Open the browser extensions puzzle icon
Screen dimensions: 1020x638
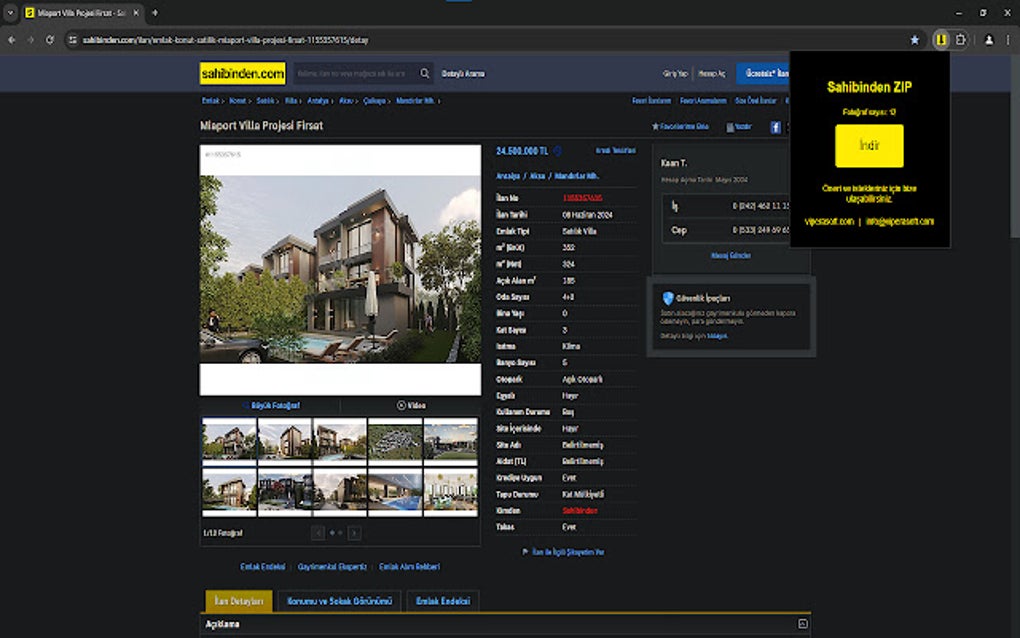(x=961, y=40)
